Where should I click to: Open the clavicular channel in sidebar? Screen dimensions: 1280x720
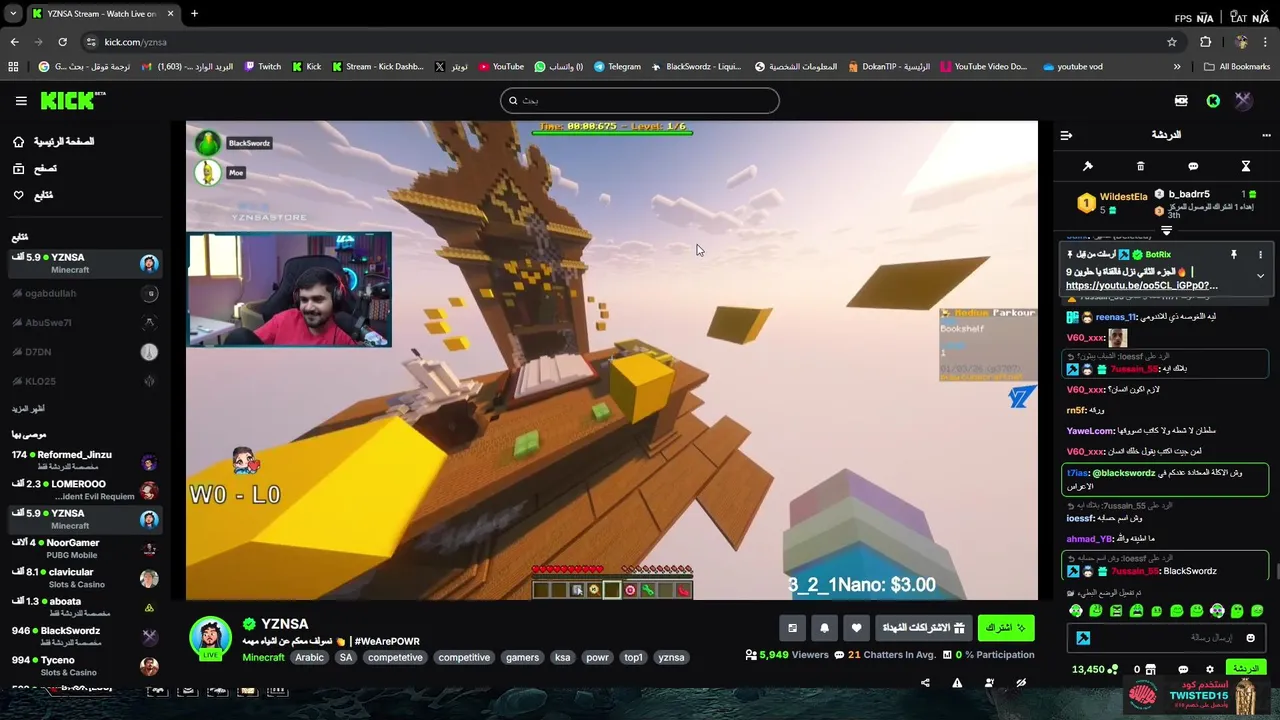(x=85, y=578)
